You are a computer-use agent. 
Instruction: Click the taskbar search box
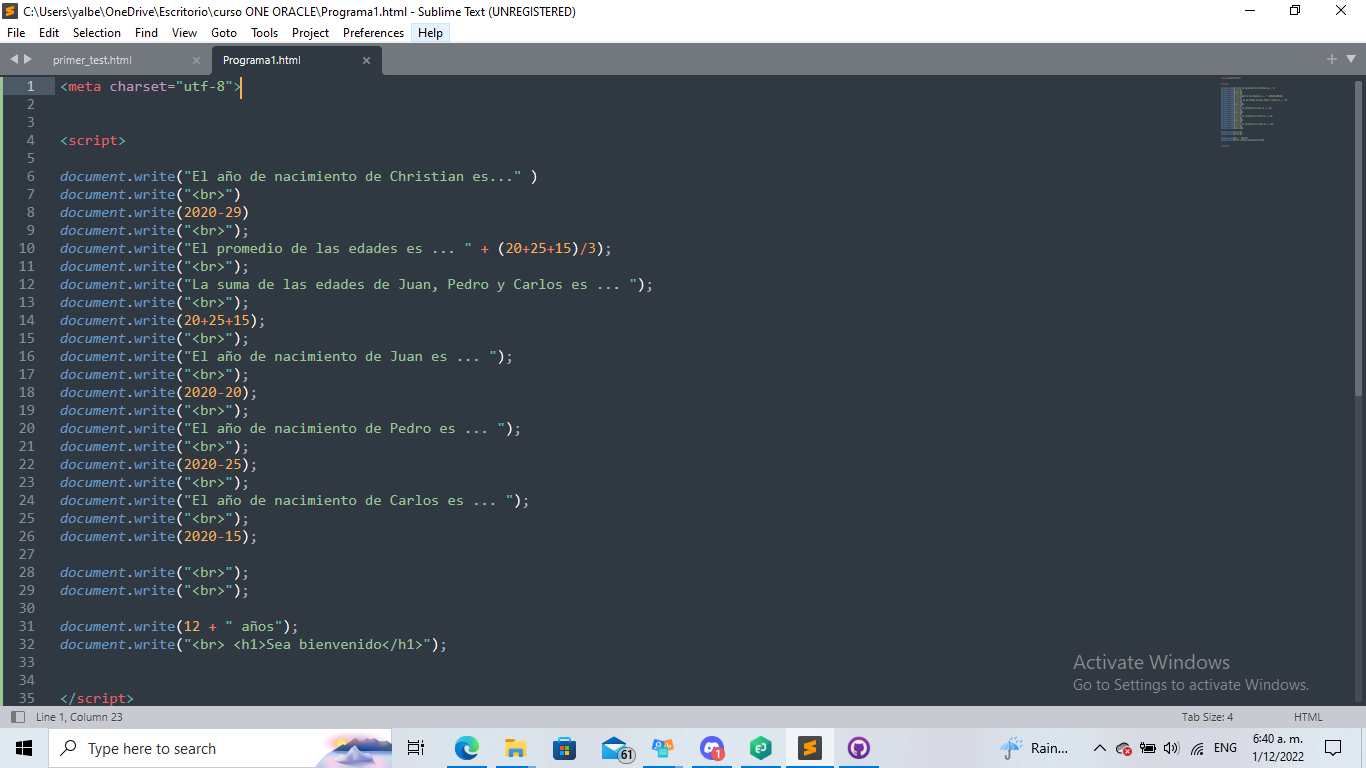tap(220, 748)
